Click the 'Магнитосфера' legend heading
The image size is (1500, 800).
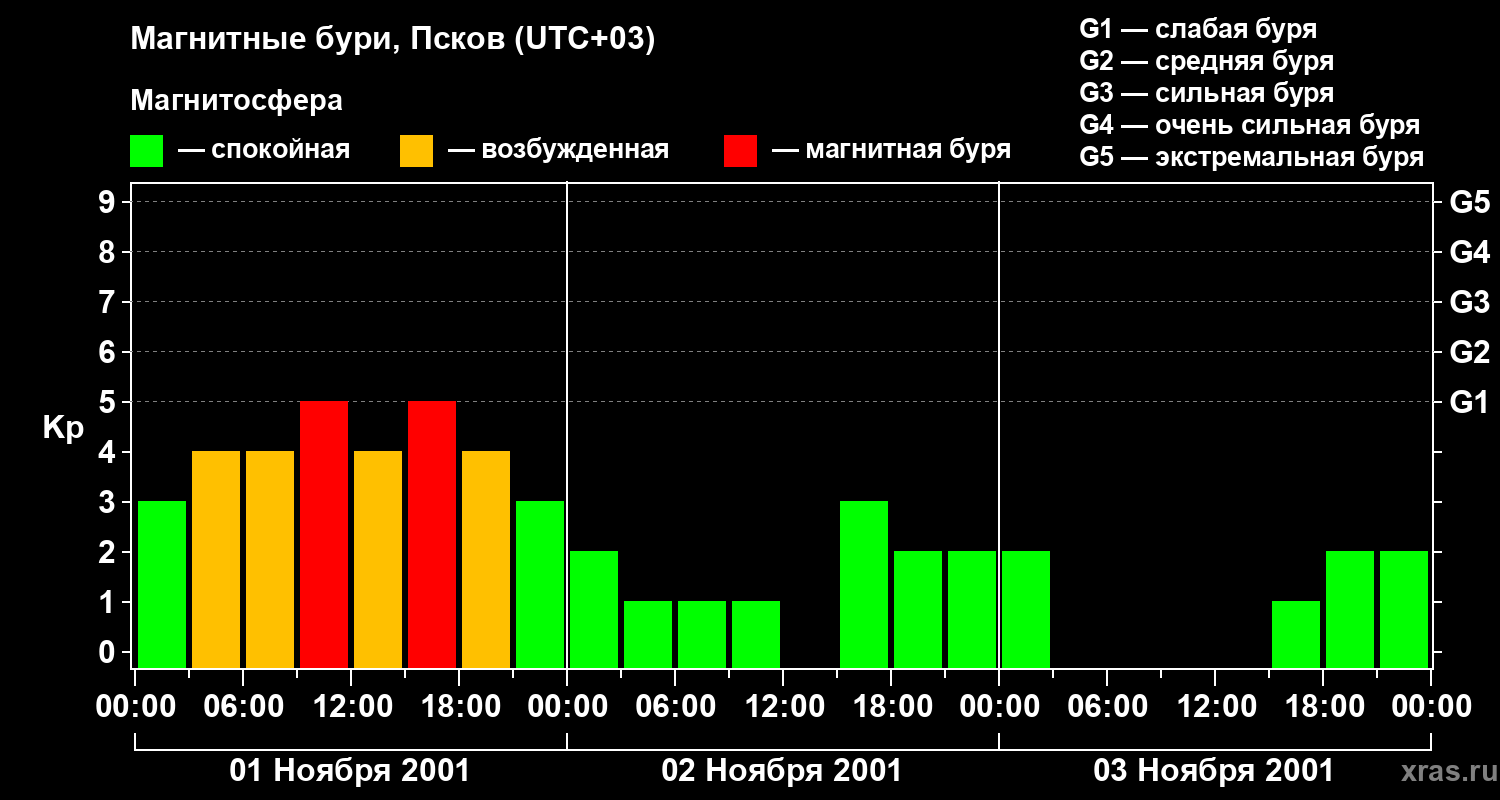click(236, 101)
